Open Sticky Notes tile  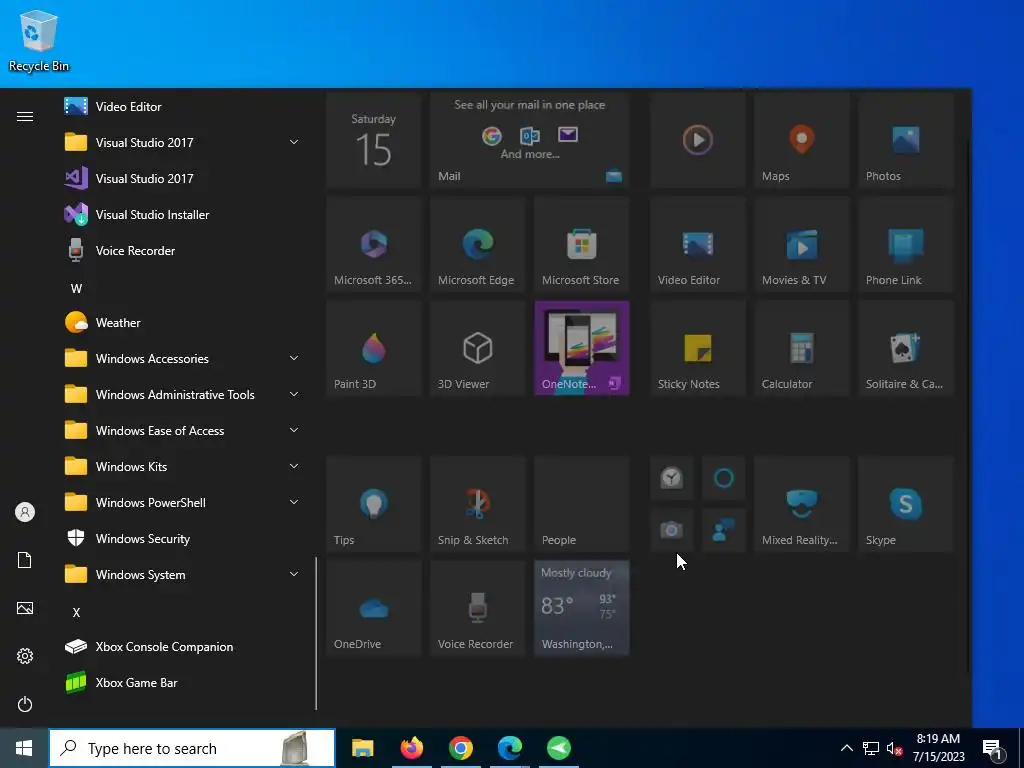(697, 348)
